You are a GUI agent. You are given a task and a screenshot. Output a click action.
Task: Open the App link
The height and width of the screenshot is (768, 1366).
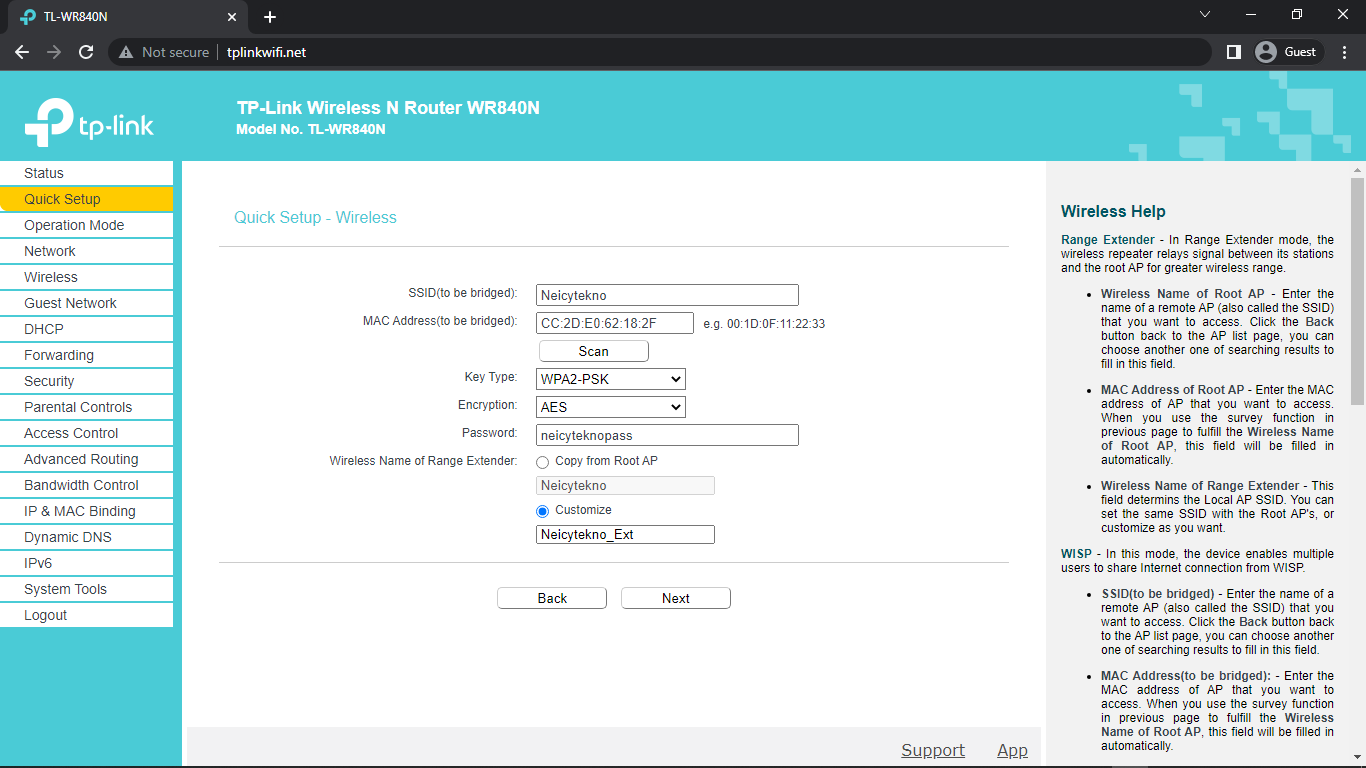coord(1012,750)
